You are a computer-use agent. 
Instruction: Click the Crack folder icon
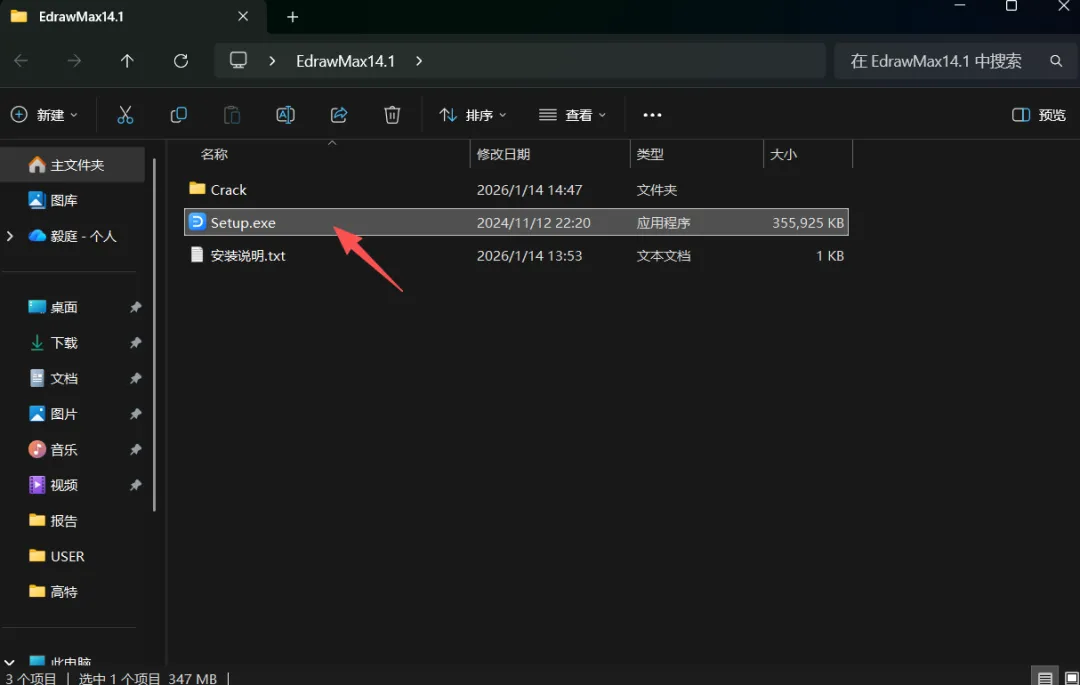[197, 189]
